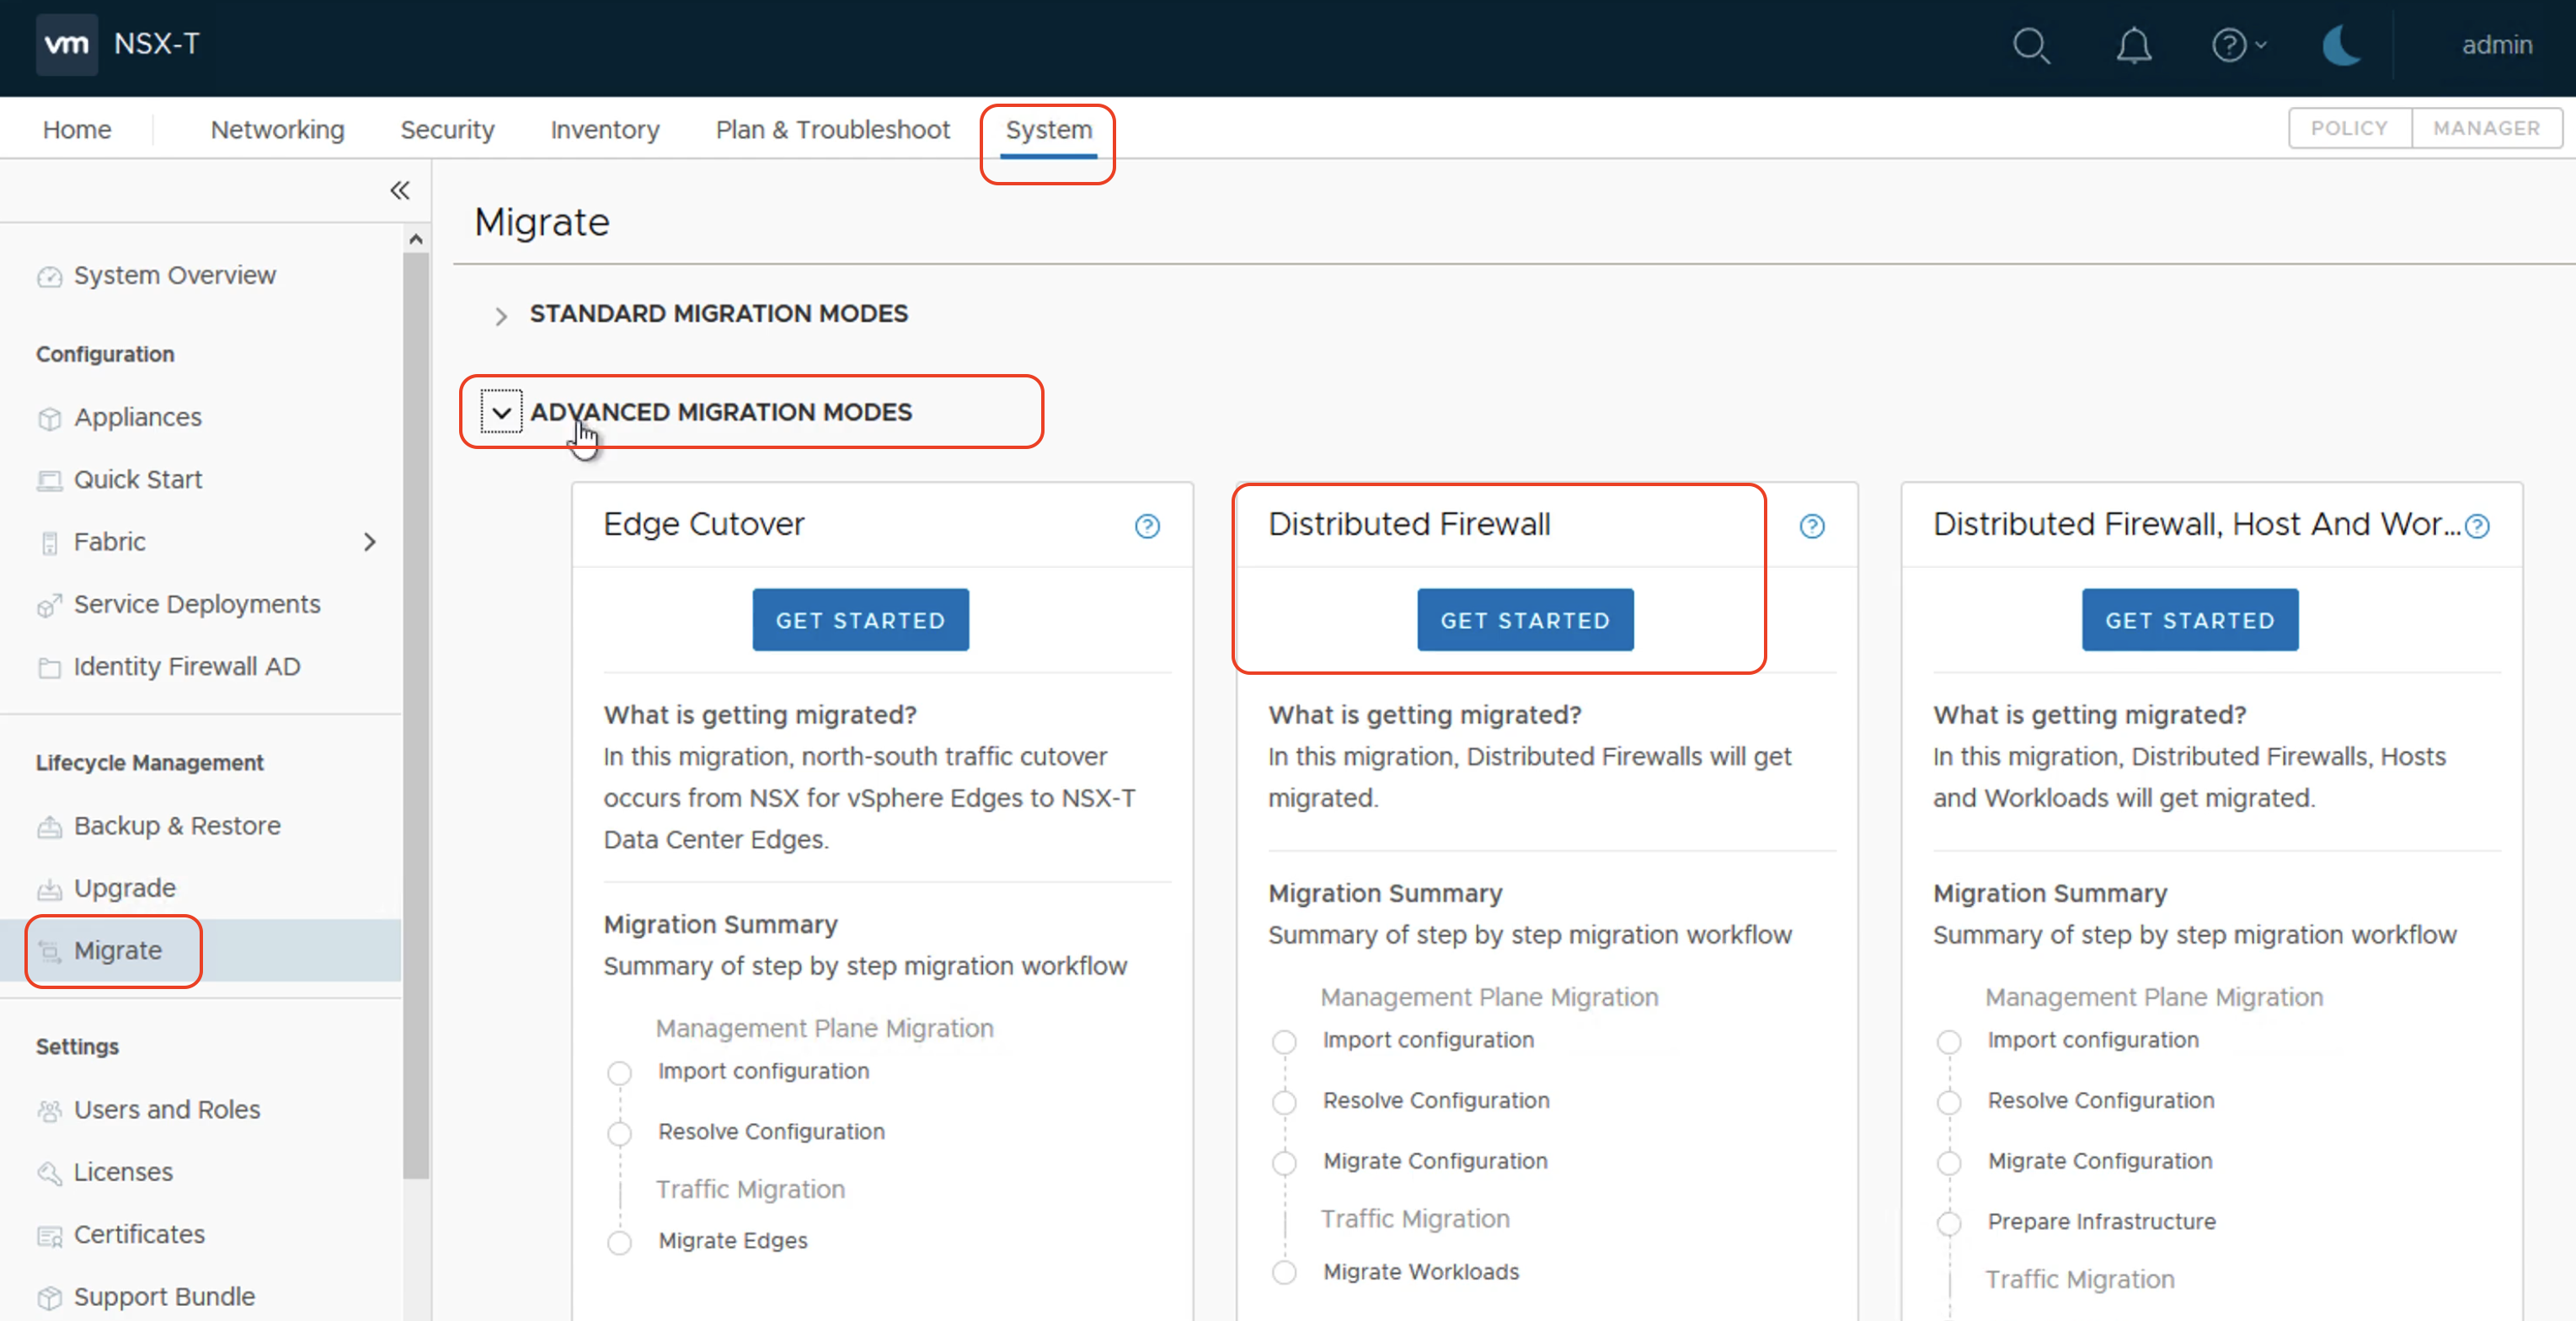The image size is (2576, 1321).
Task: Open the Upgrade page
Action: (124, 888)
